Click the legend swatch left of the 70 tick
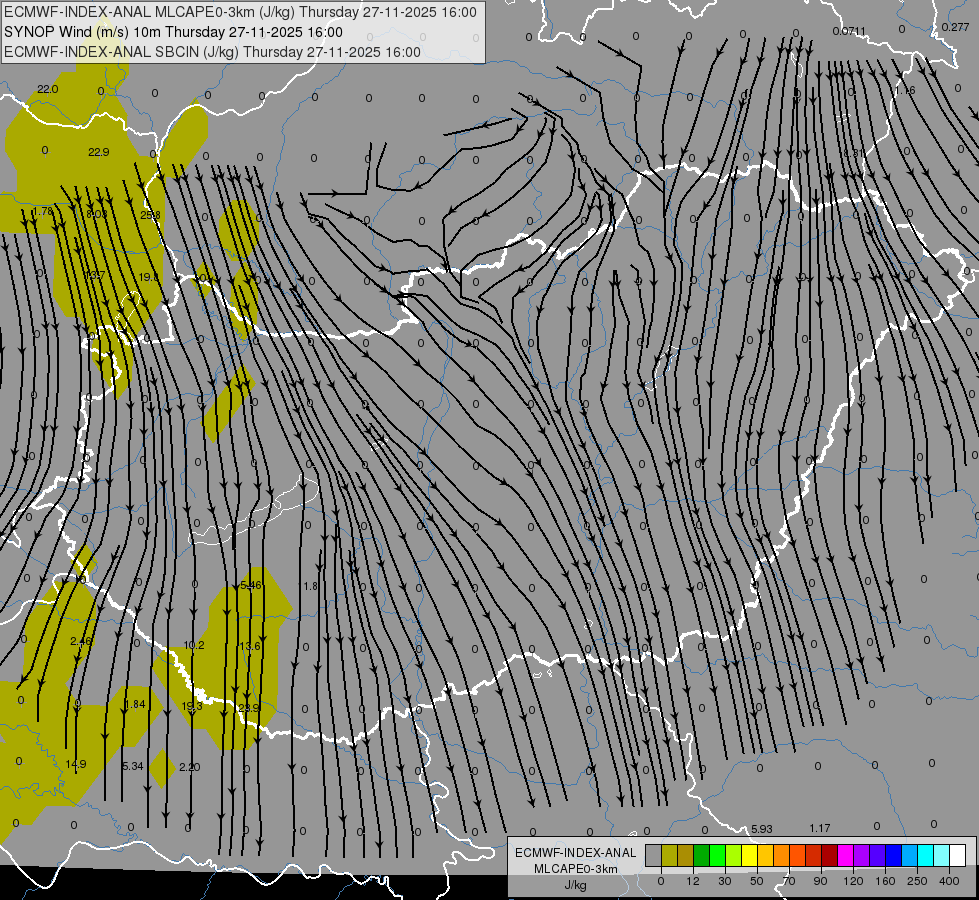Screen dimensions: 979x900 click(781, 855)
